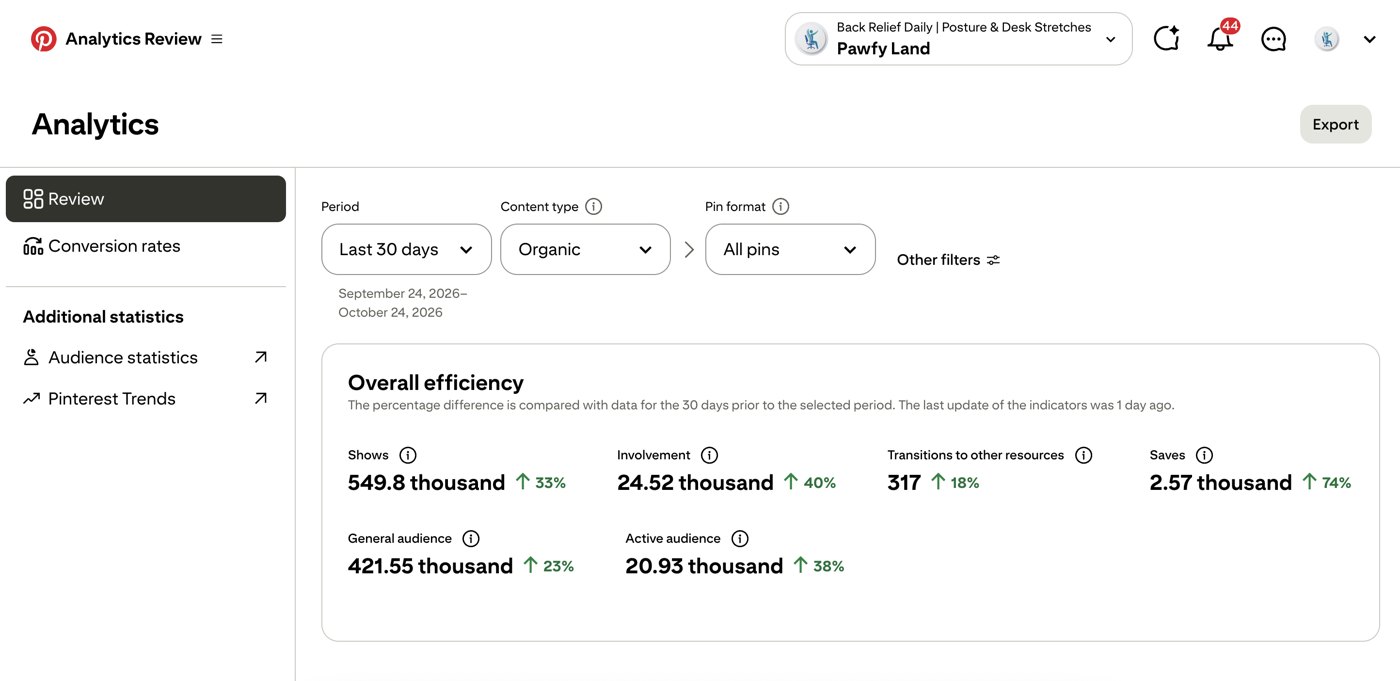1400x681 pixels.
Task: Click the Transitions value 317
Action: (904, 483)
